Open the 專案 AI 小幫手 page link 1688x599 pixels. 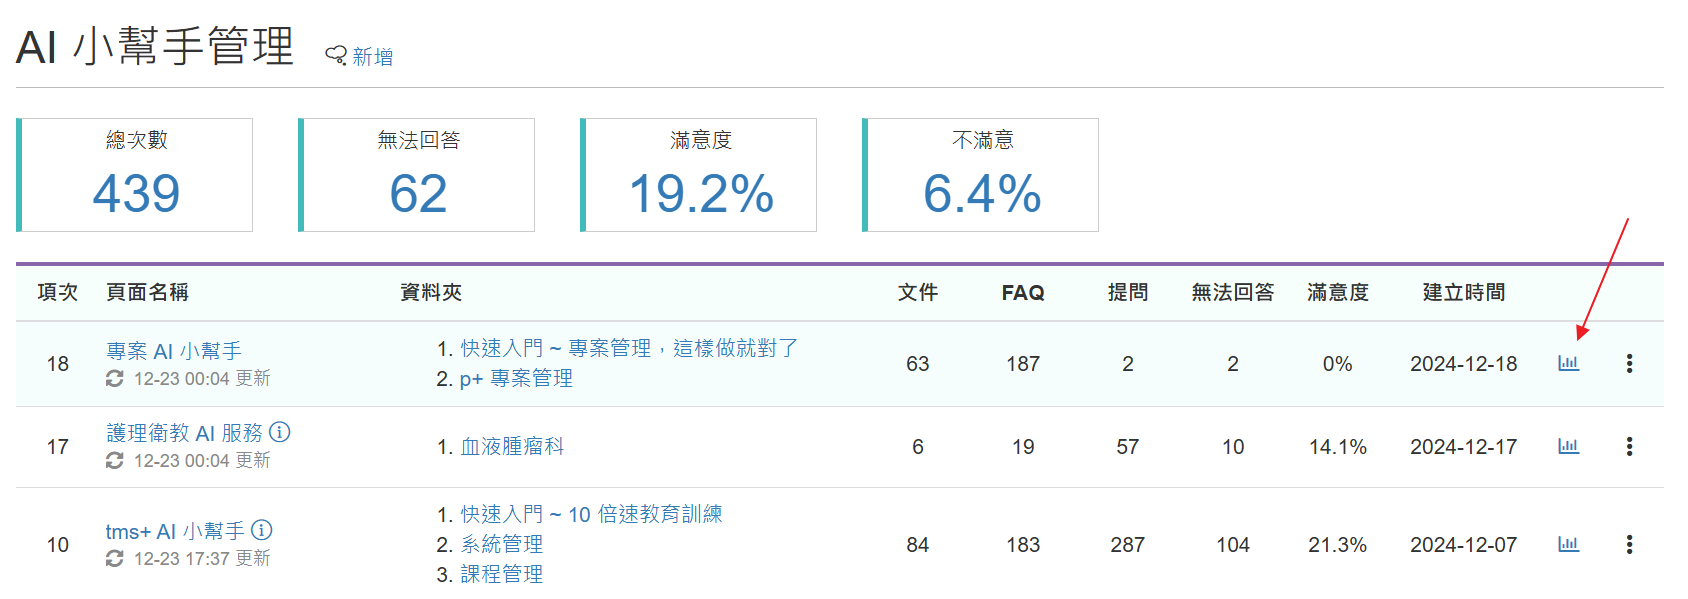[174, 351]
